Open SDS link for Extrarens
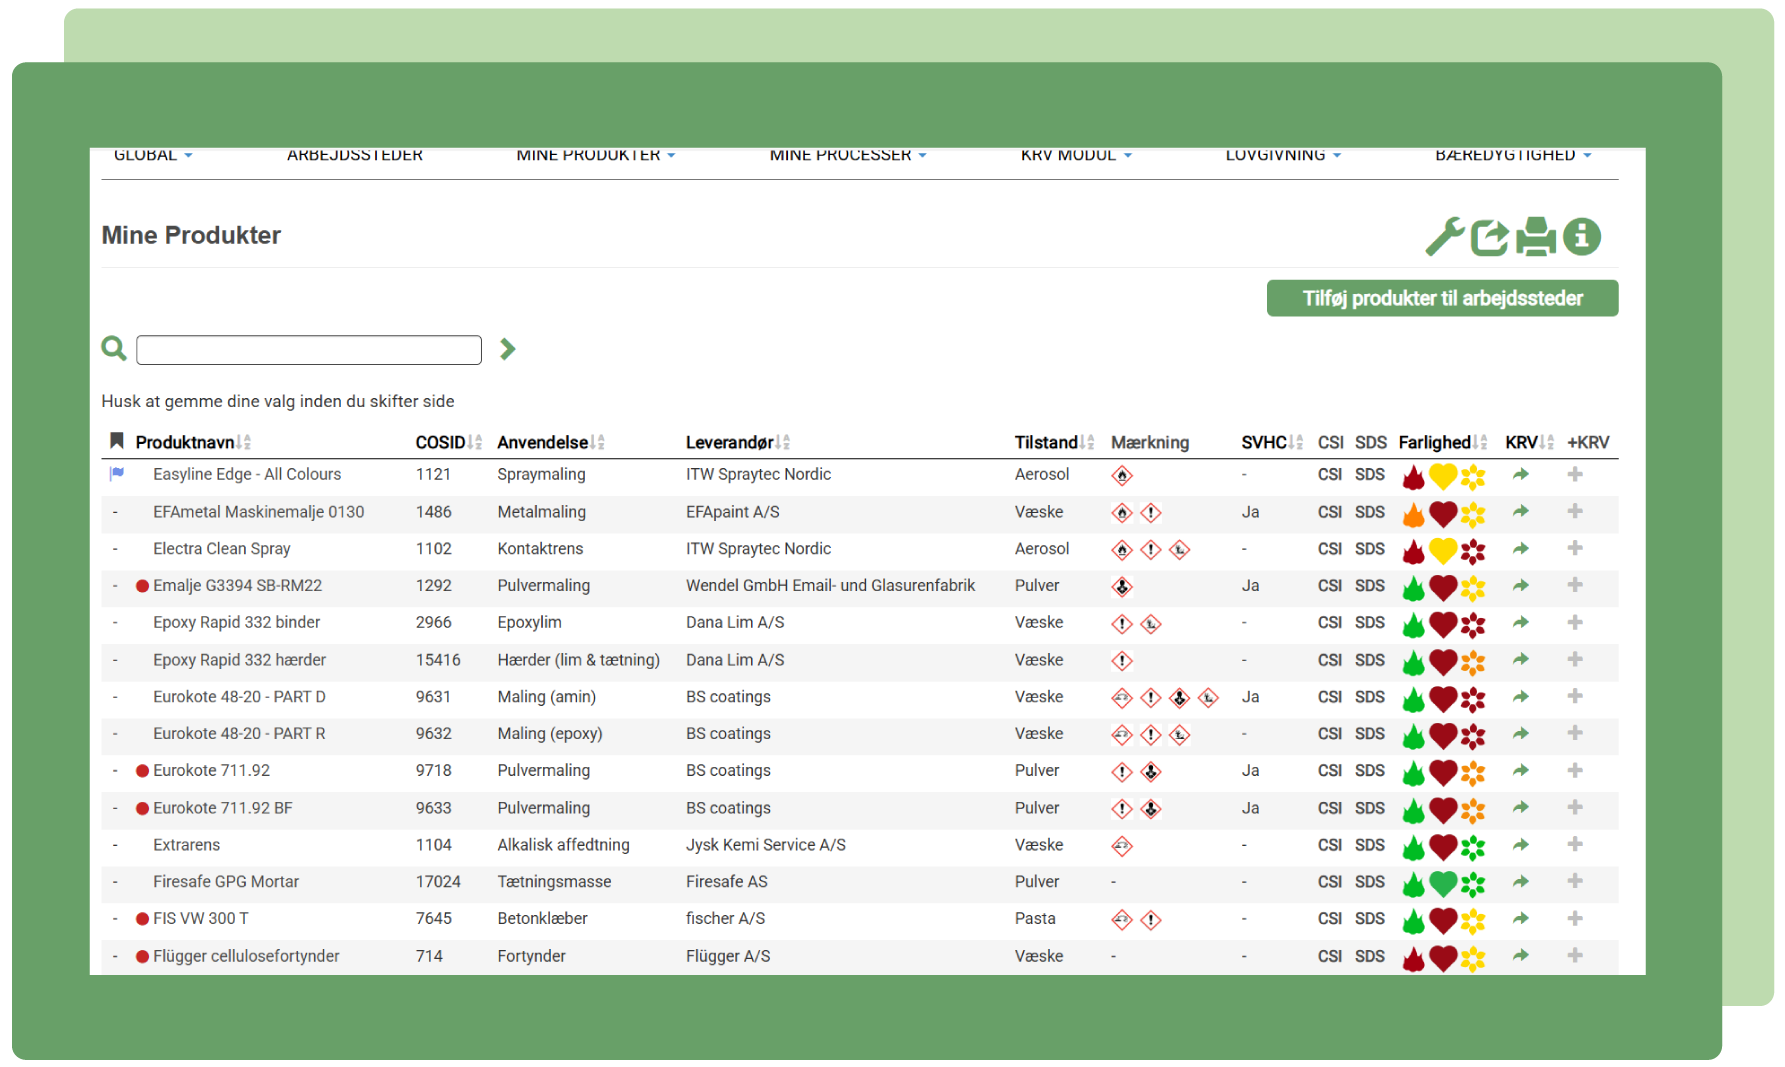Image resolution: width=1785 pixels, height=1067 pixels. pyautogui.click(x=1369, y=845)
